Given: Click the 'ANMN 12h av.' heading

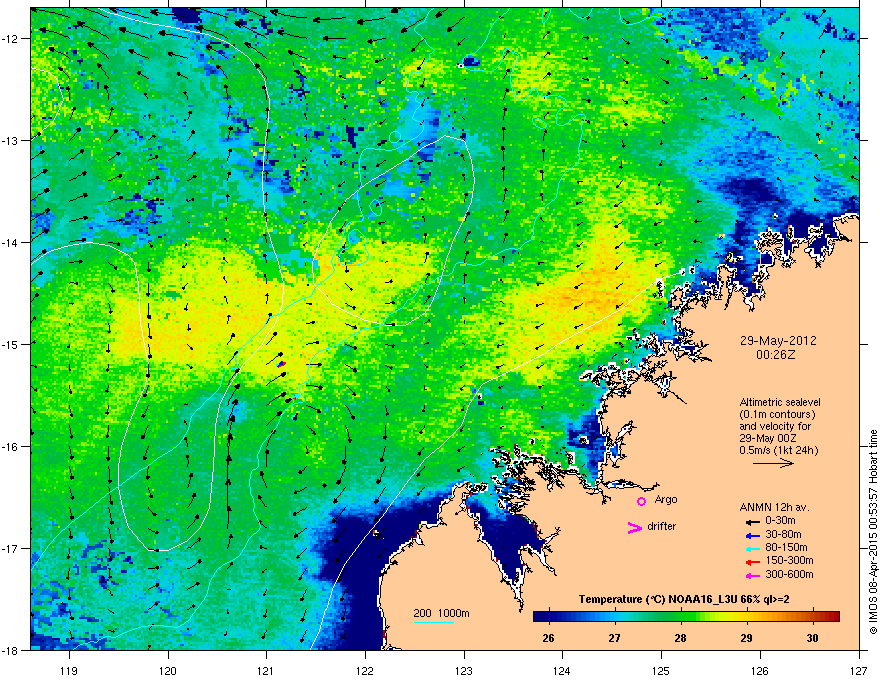Looking at the screenshot, I should click(774, 507).
